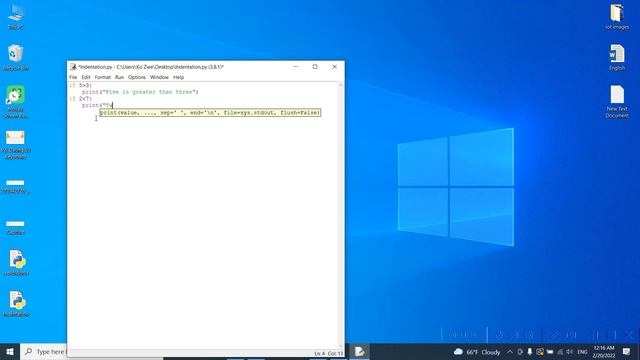Click the IDLE editor taskbar icon
Viewport: 640px width, 360px height.
(359, 352)
